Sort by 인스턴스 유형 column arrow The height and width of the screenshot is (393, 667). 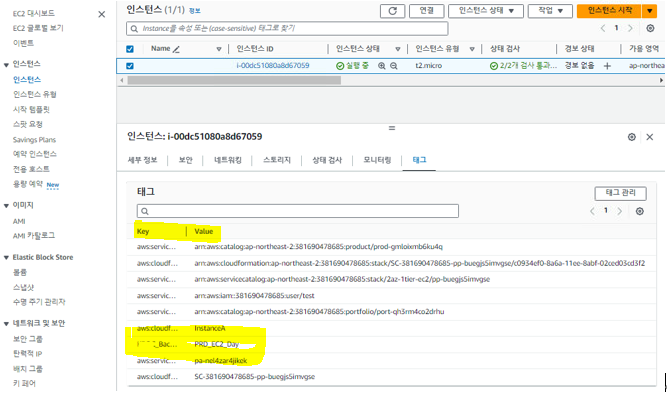(472, 49)
